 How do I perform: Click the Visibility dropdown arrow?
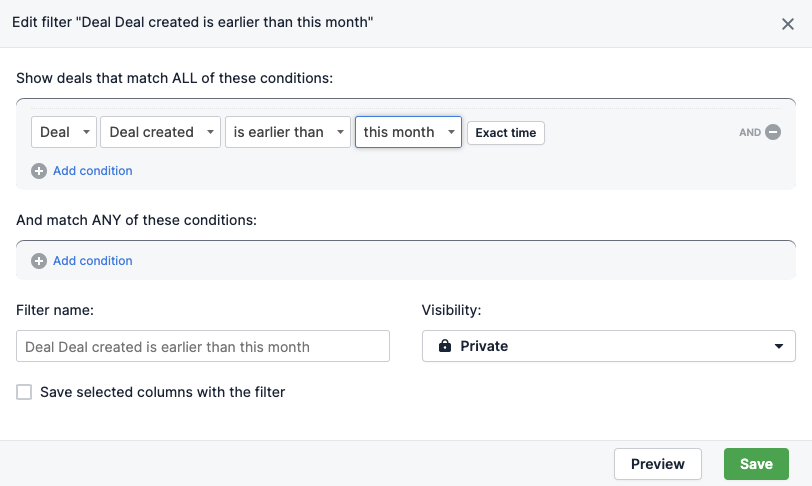(x=779, y=346)
